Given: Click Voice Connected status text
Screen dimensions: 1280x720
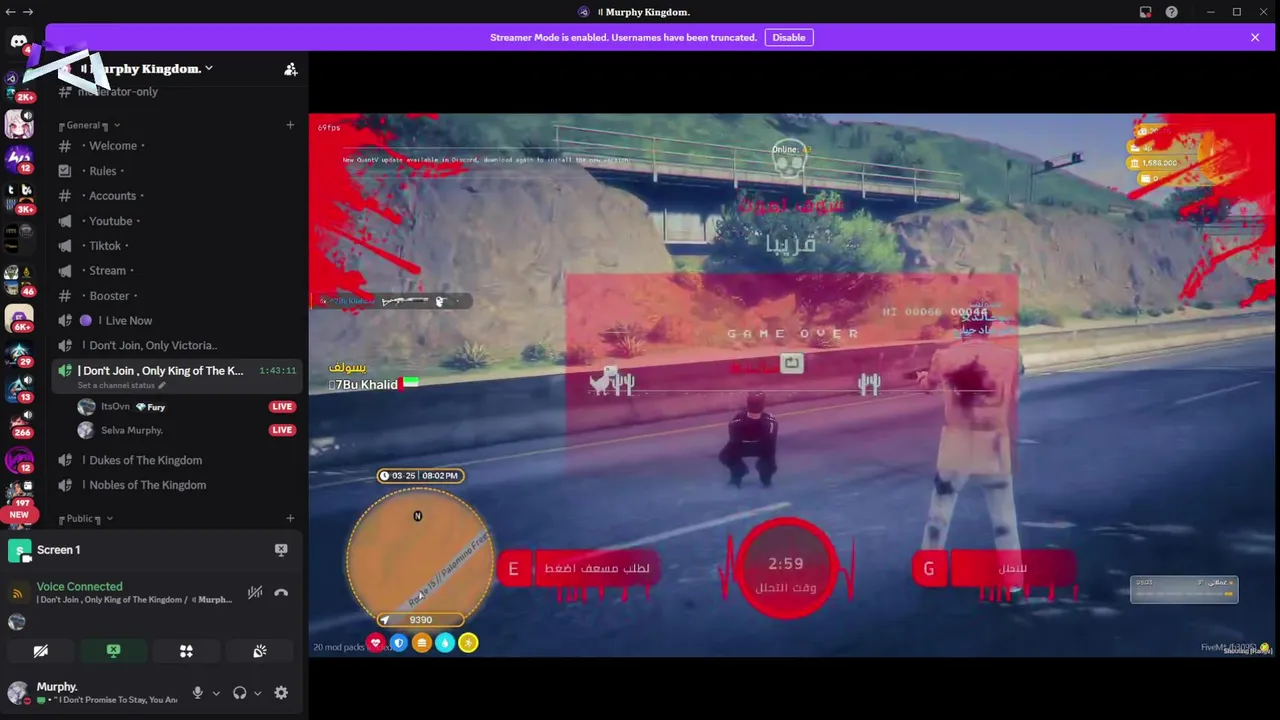Looking at the screenshot, I should coord(80,587).
